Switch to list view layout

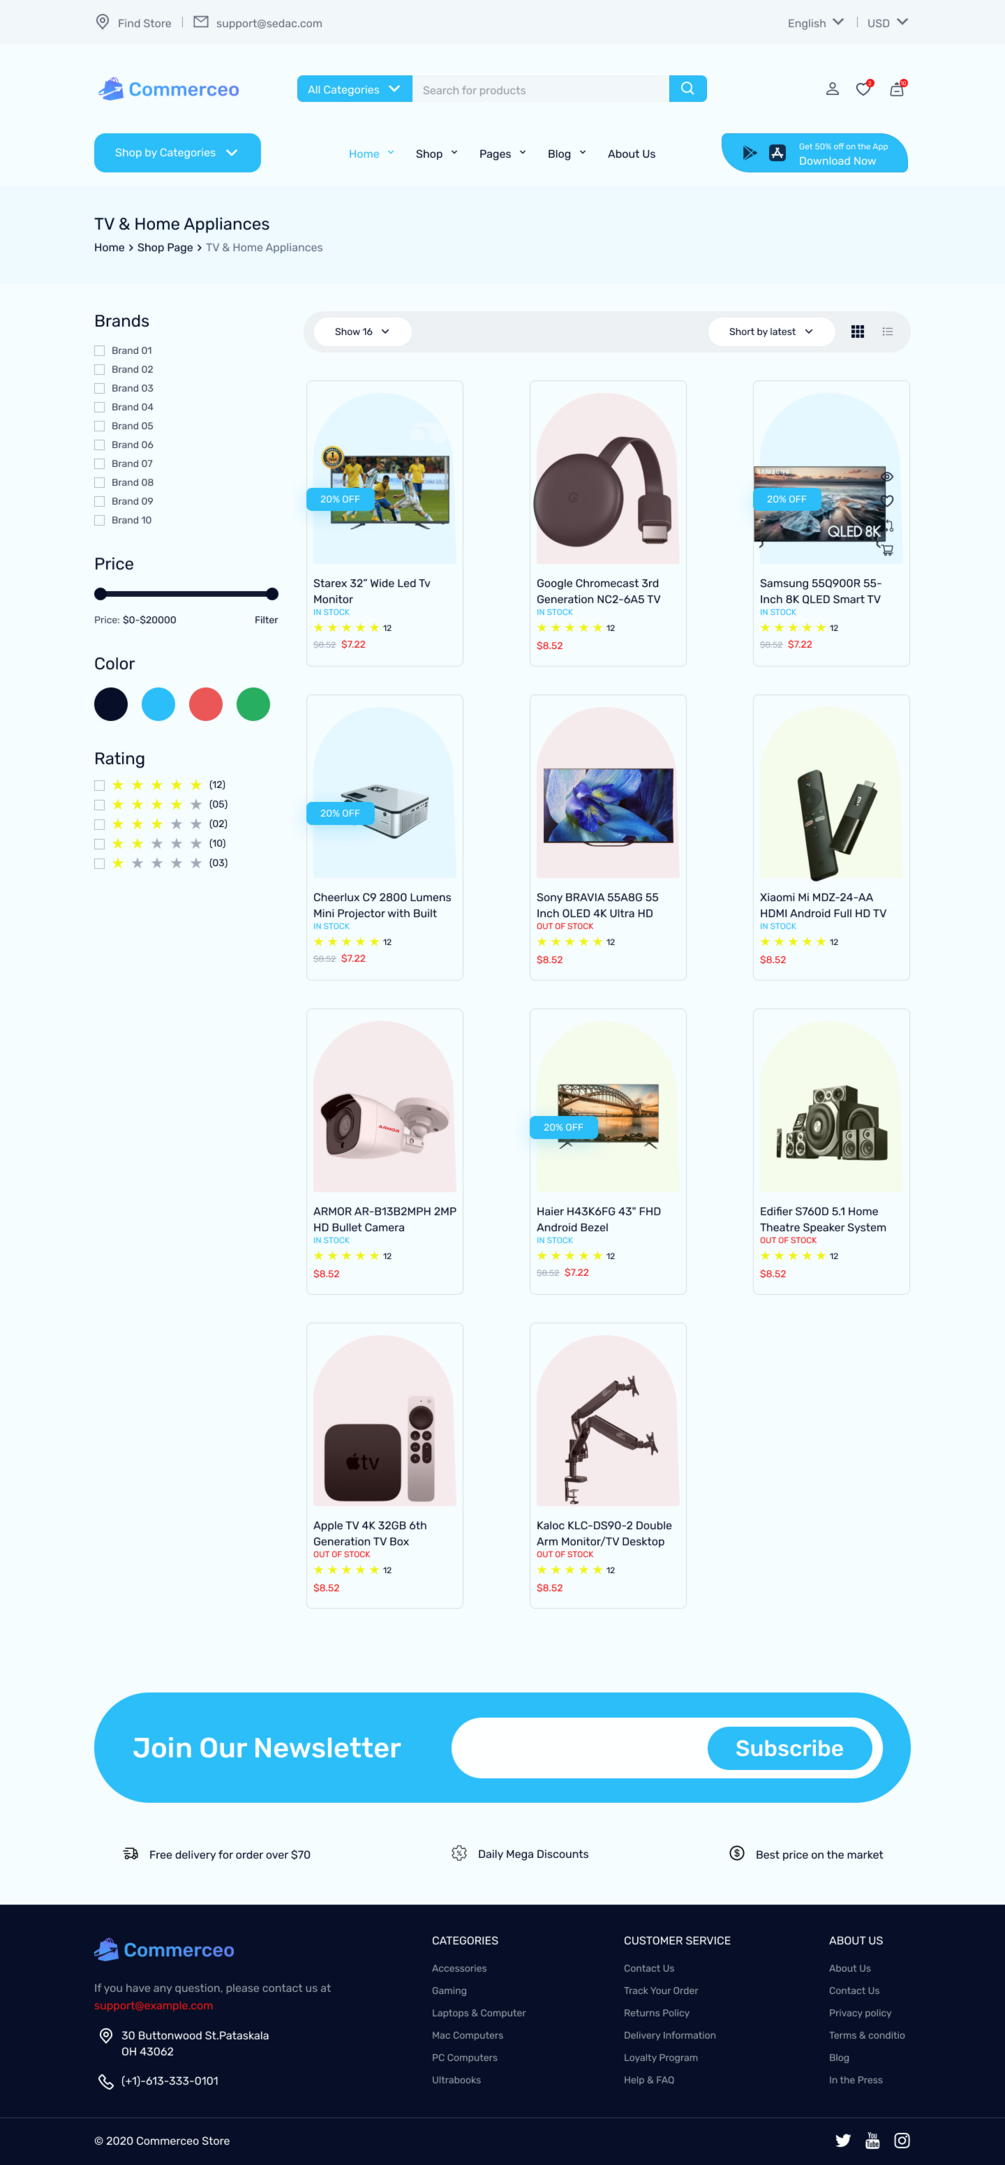click(888, 332)
